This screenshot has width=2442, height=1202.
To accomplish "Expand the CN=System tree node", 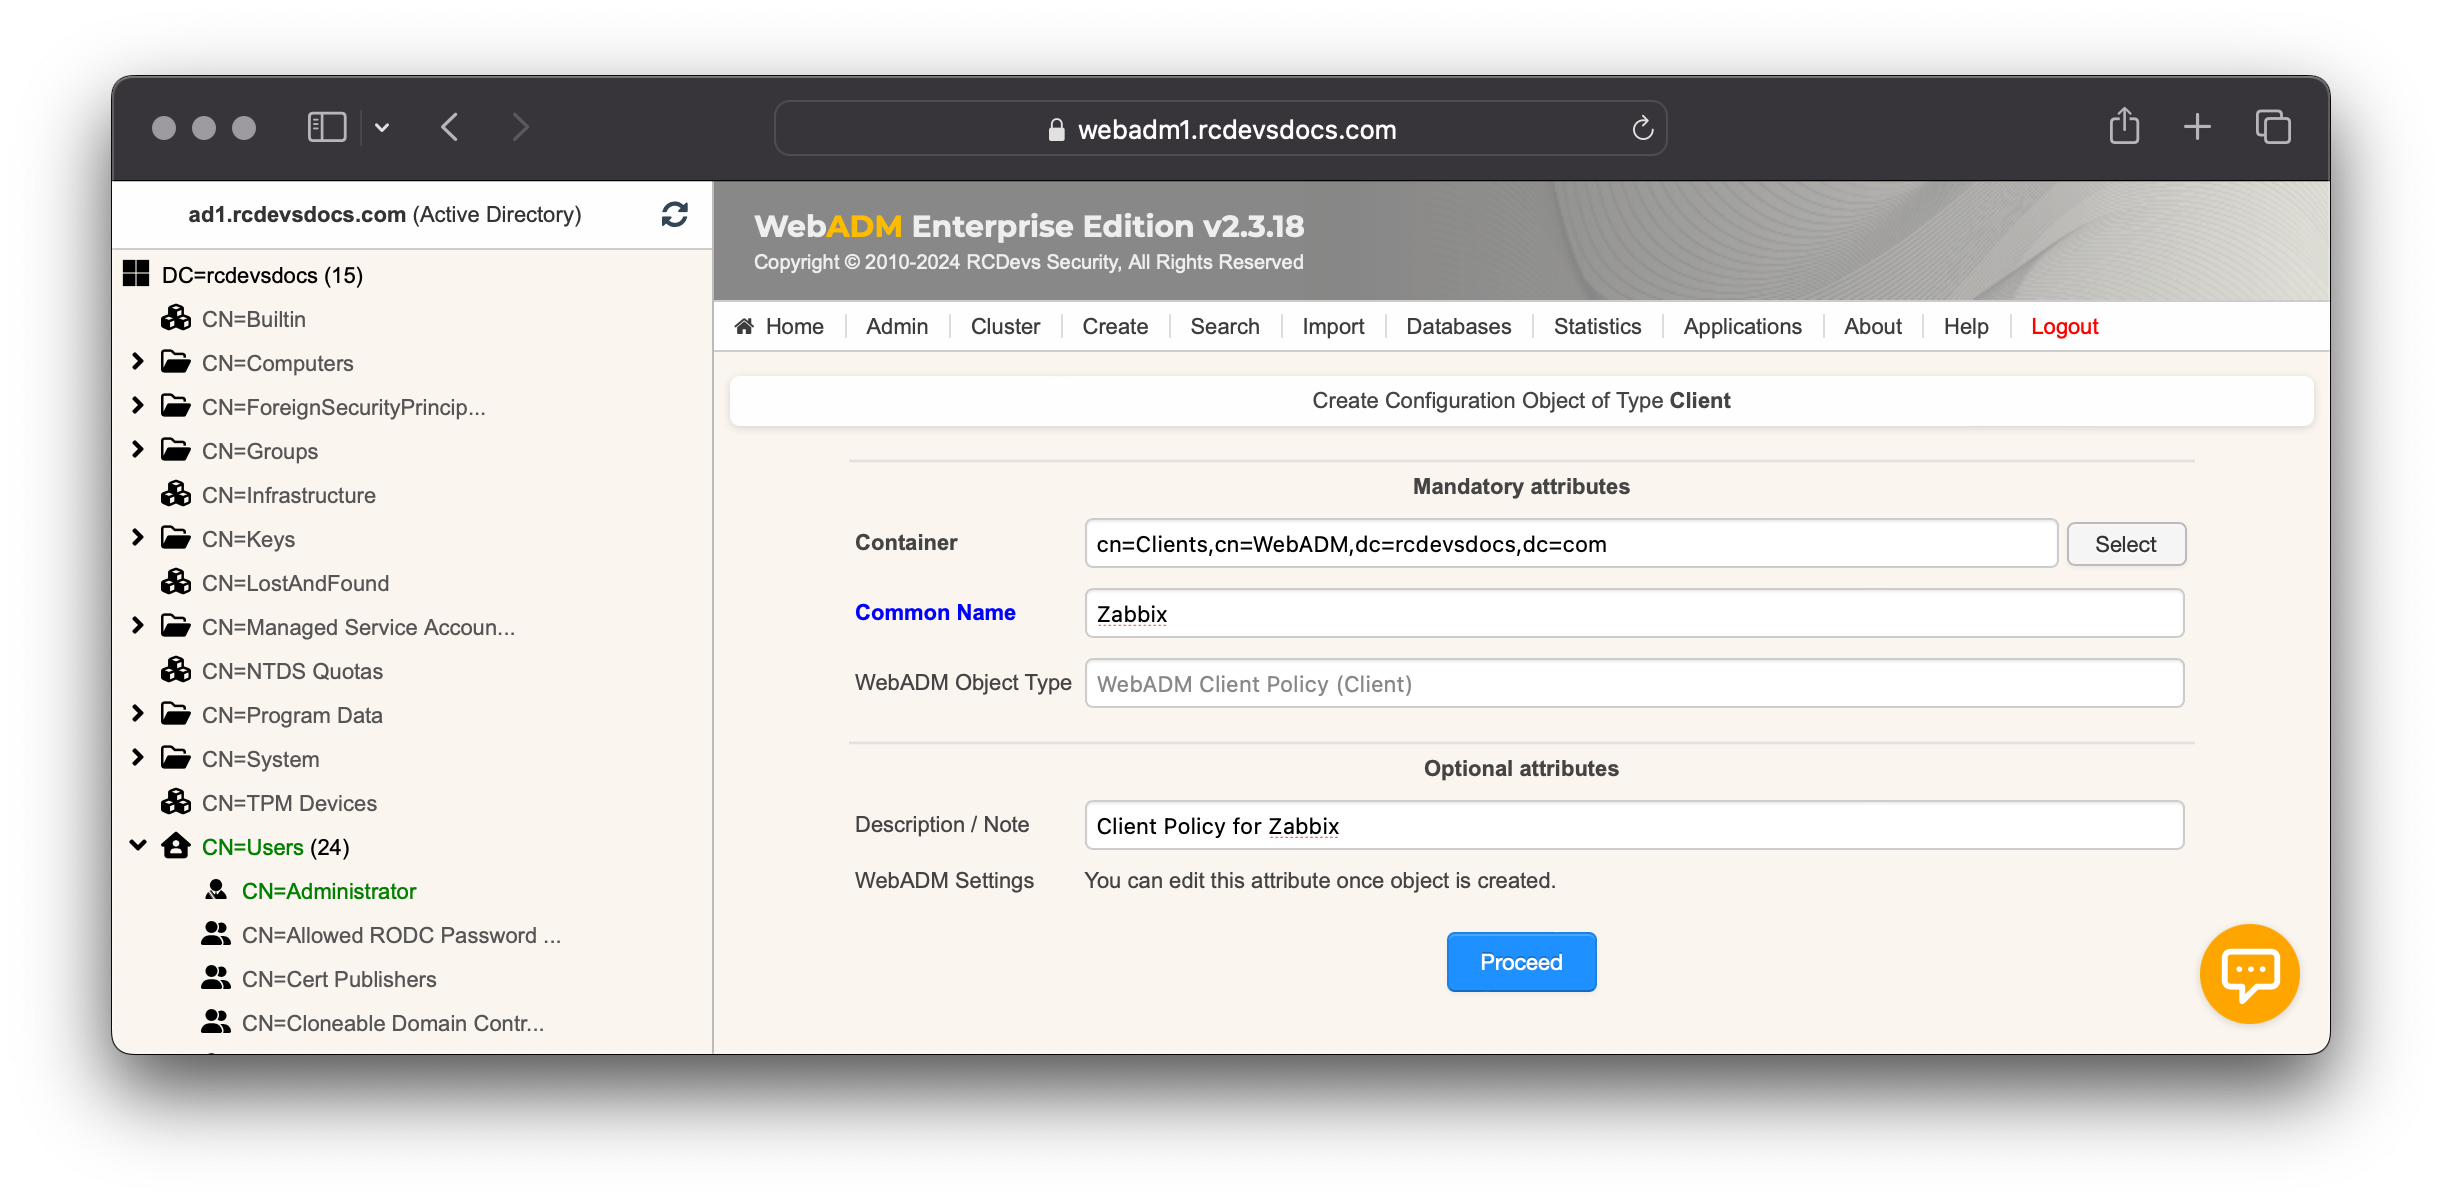I will point(138,757).
